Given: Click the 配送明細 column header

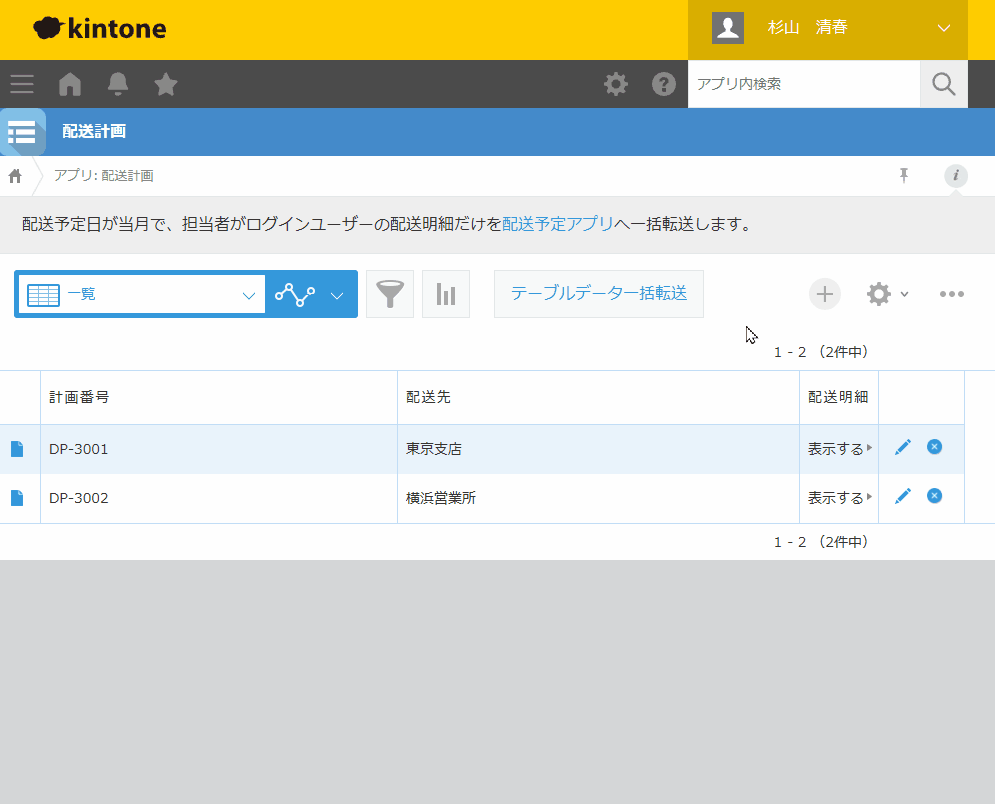Looking at the screenshot, I should 838,397.
